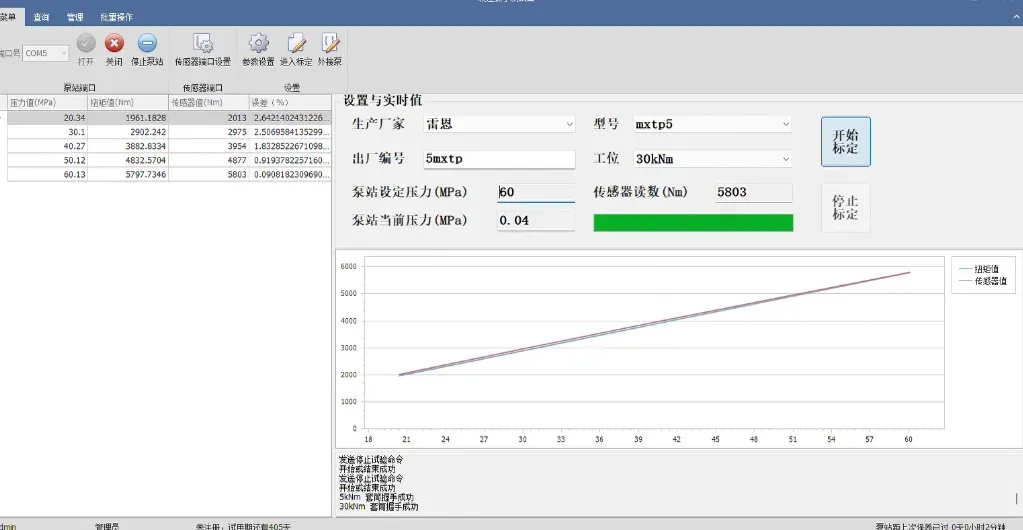Select the 外接泵 external pump icon

pyautogui.click(x=330, y=44)
